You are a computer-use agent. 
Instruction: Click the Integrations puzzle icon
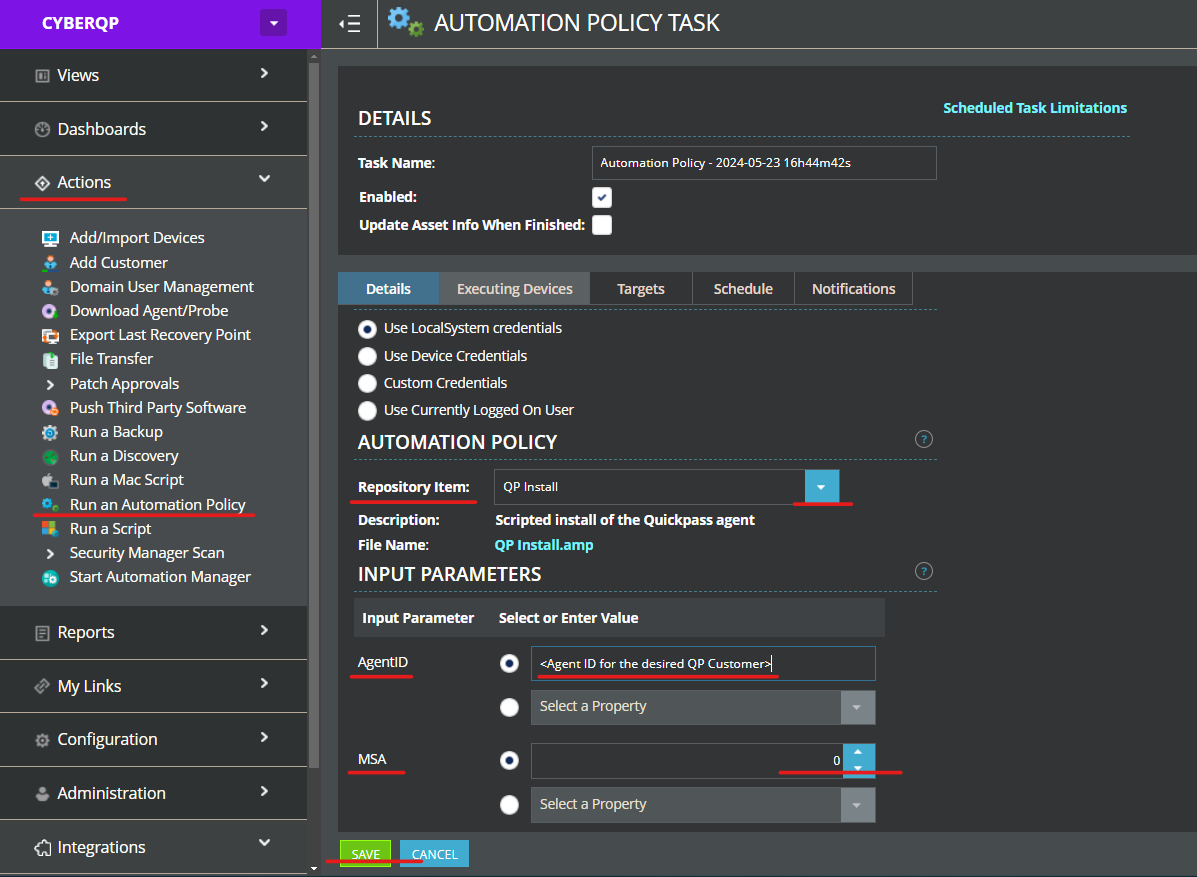point(43,848)
